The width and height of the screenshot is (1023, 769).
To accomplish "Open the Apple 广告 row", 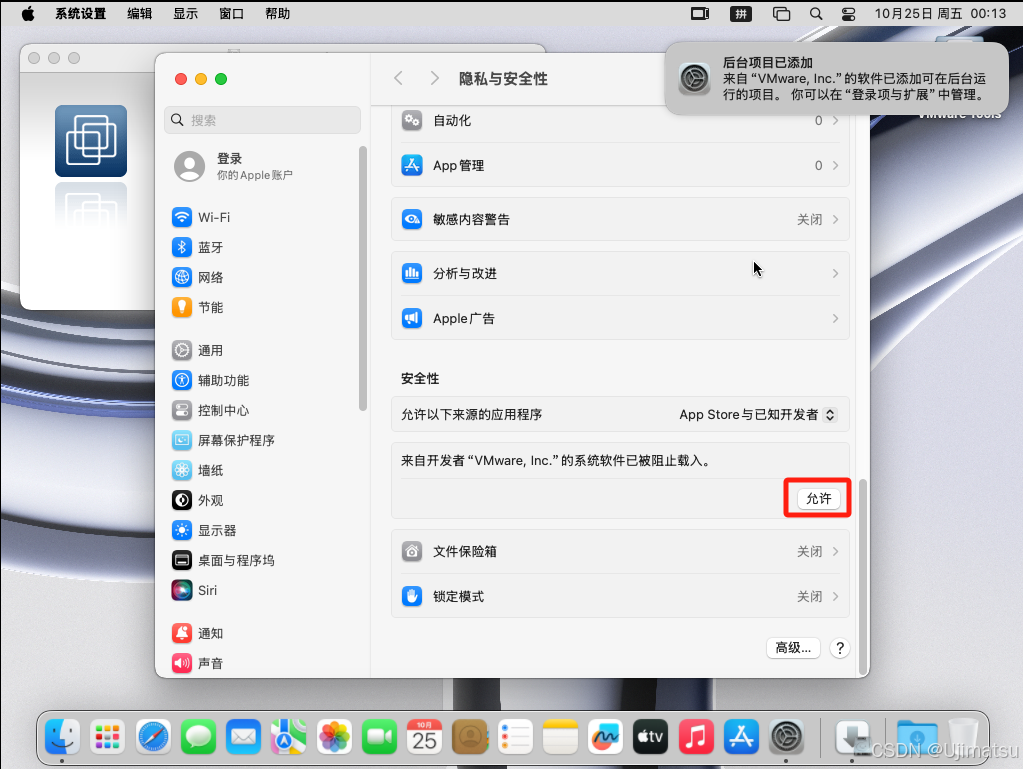I will tap(620, 318).
